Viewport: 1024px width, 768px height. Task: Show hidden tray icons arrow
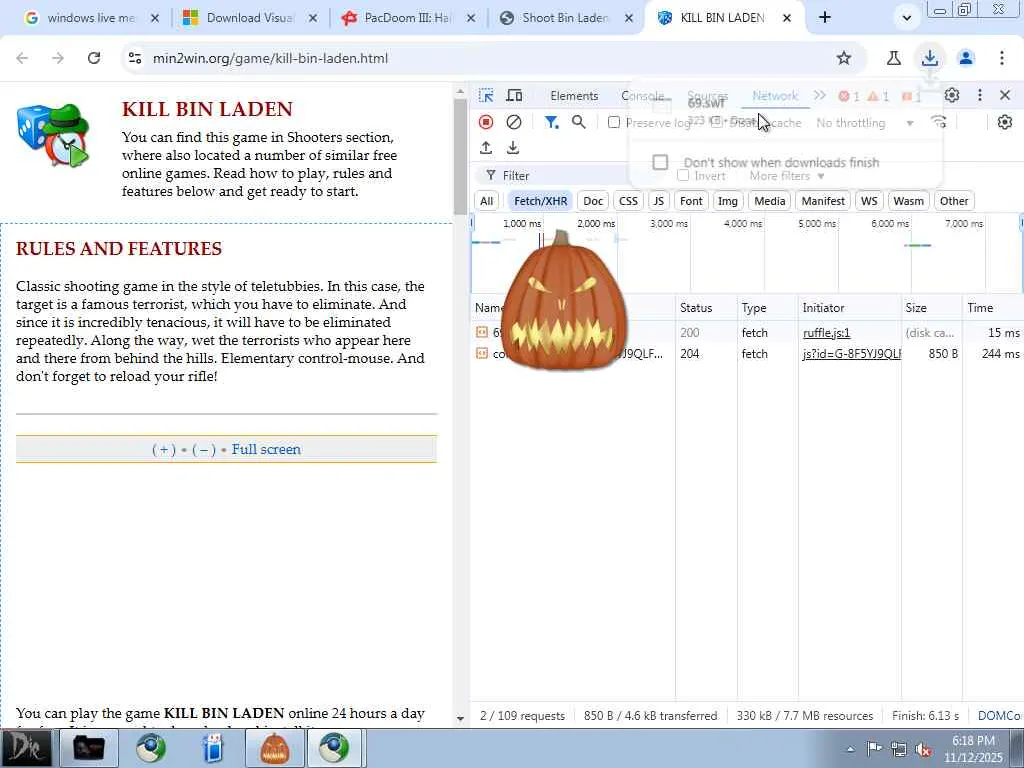pos(850,750)
